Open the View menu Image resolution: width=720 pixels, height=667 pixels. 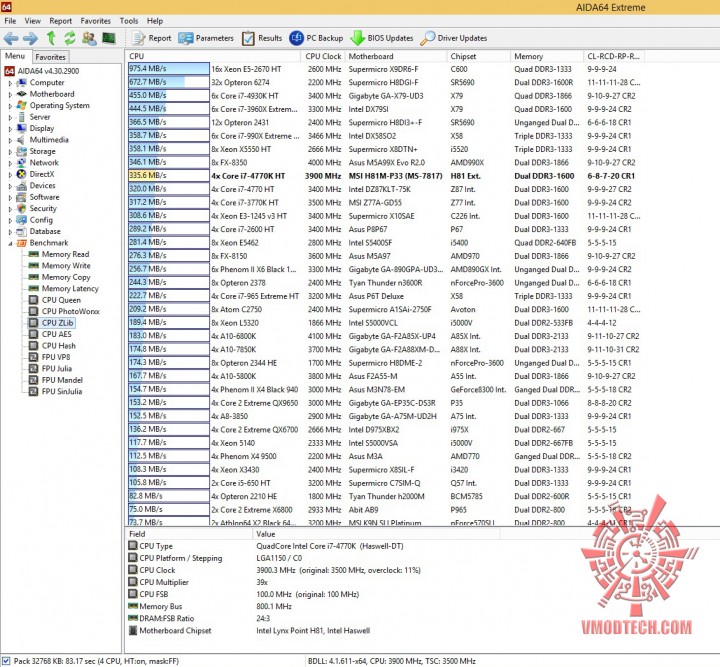[32, 21]
